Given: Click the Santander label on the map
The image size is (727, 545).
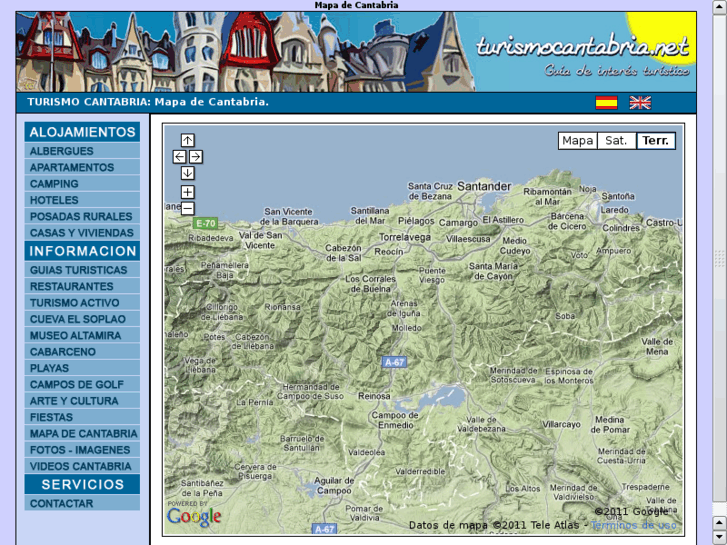Looking at the screenshot, I should [484, 186].
